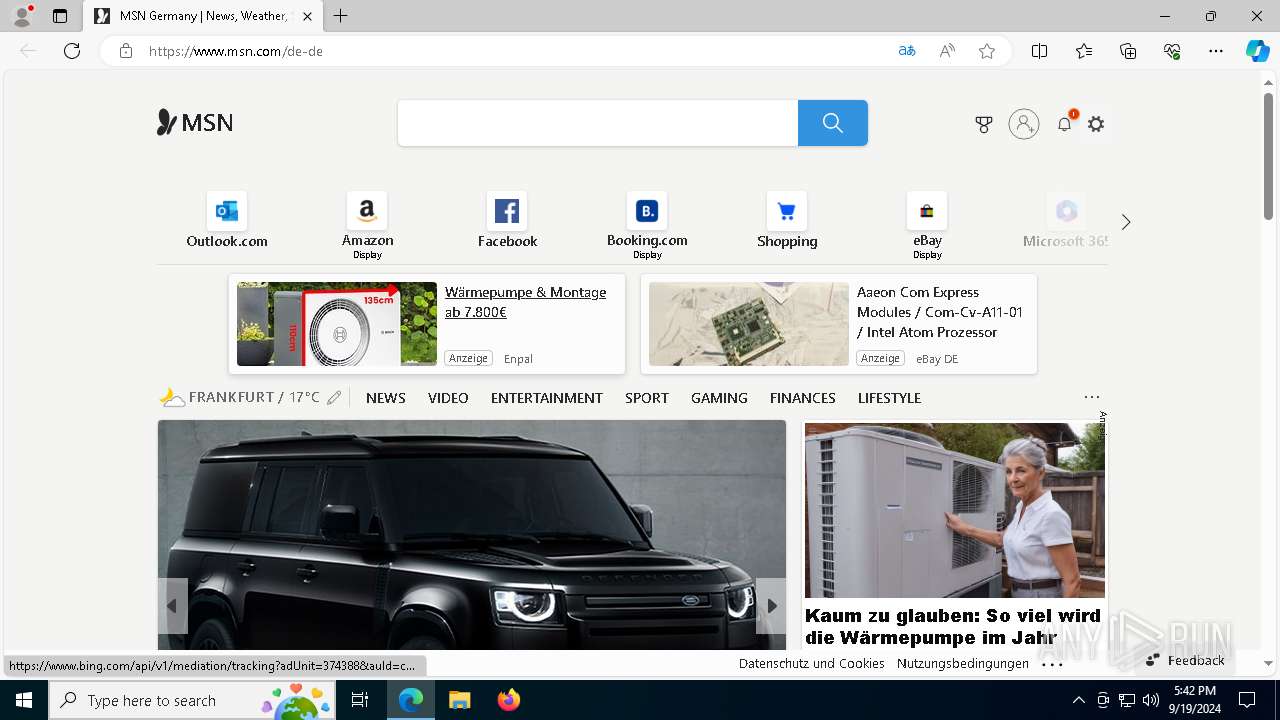Viewport: 1280px width, 720px height.
Task: Open Edge Settings and more menu
Action: pyautogui.click(x=1216, y=51)
